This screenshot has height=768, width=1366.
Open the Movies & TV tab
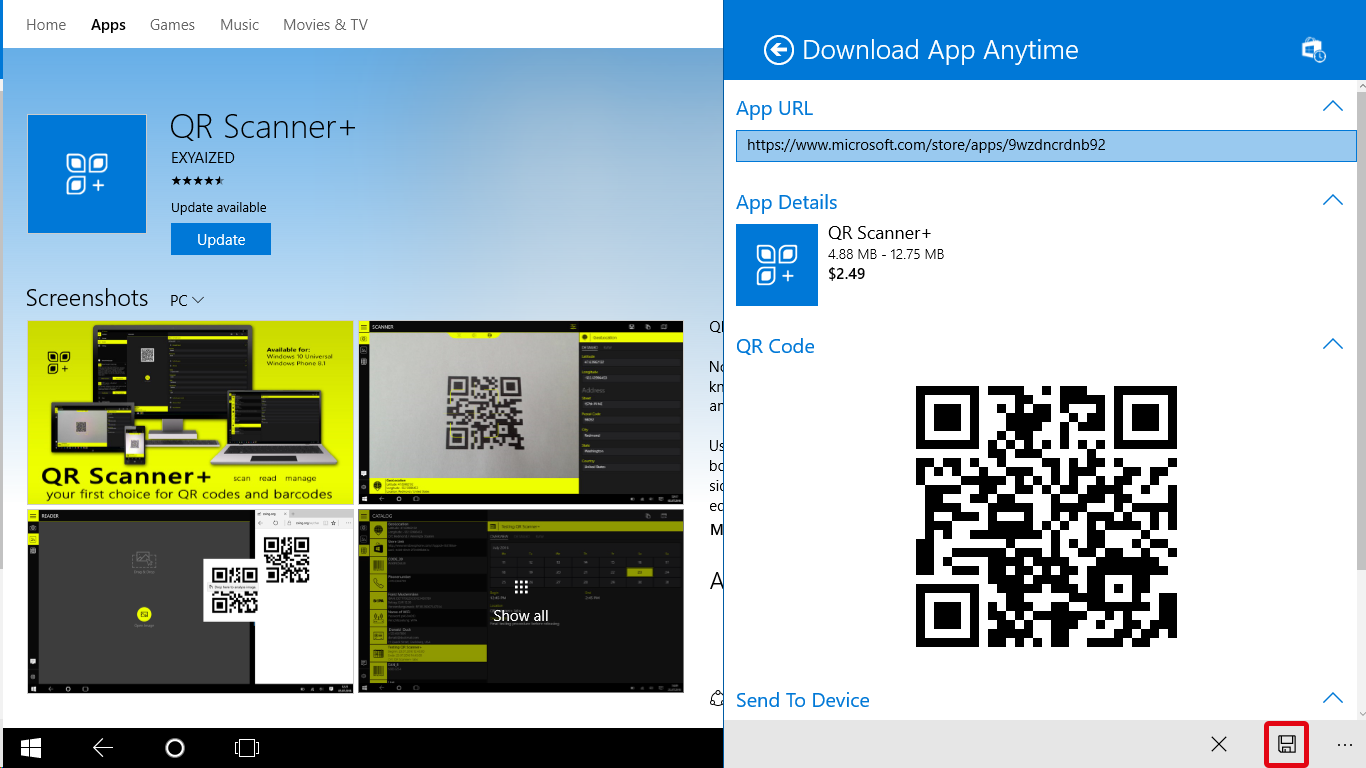click(325, 25)
